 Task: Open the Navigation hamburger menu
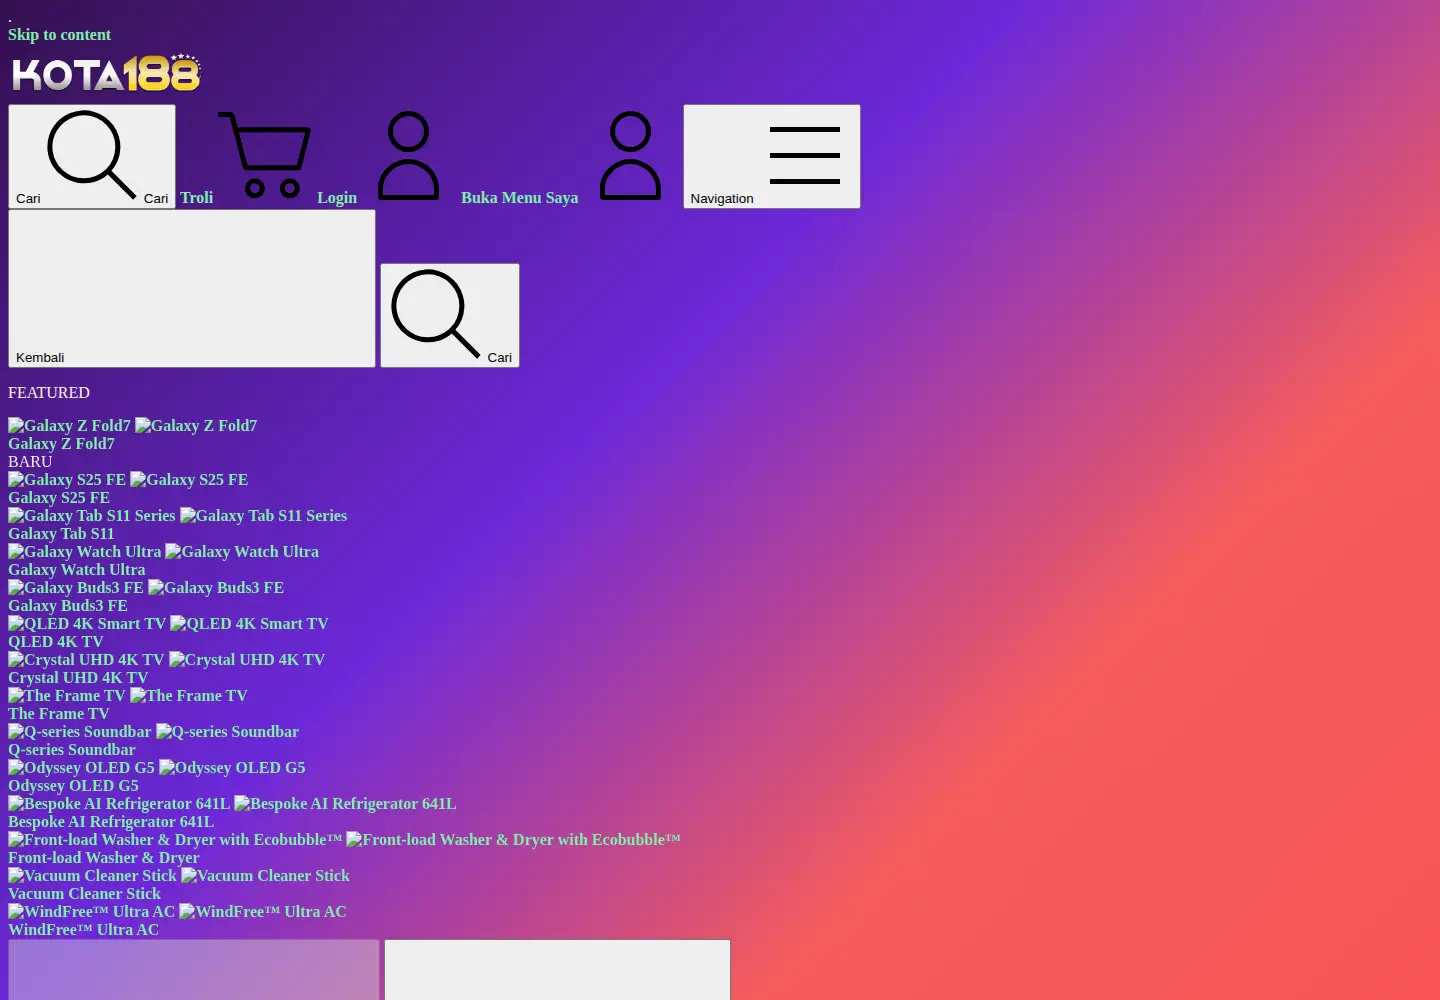(772, 157)
